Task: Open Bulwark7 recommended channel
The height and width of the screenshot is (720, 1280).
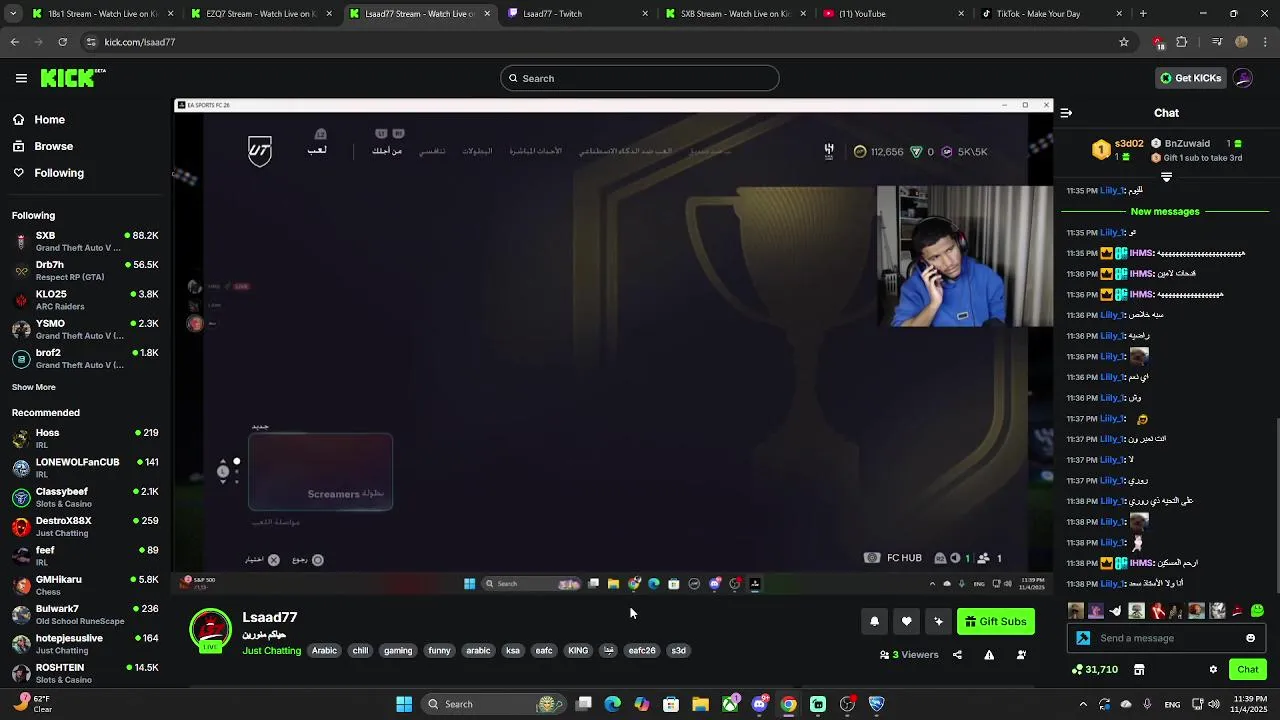Action: 84,614
